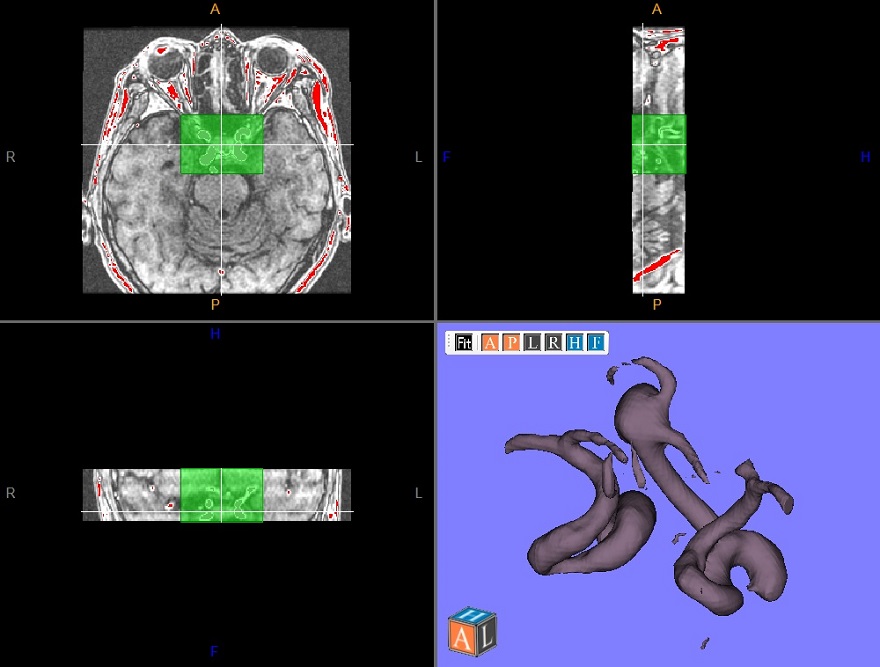Click the Fit view button in 3D toolbar

pyautogui.click(x=464, y=342)
